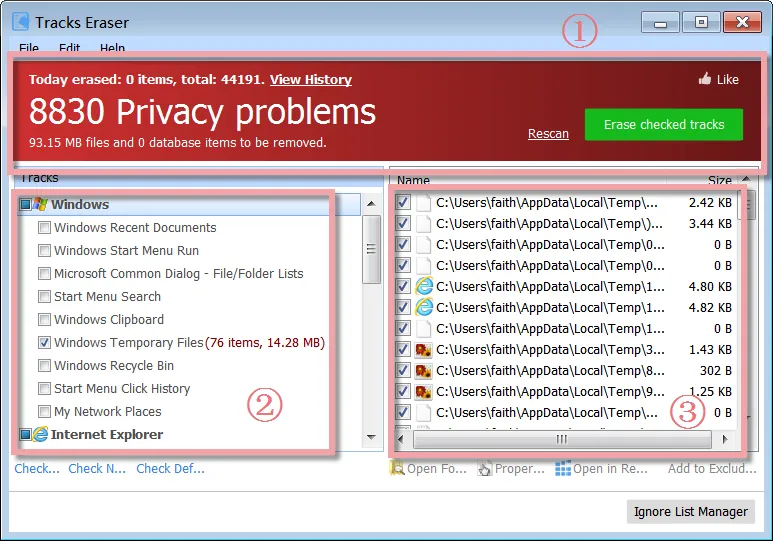Toggle the Windows group tri-state checkbox
The height and width of the screenshot is (541, 773).
(x=25, y=204)
